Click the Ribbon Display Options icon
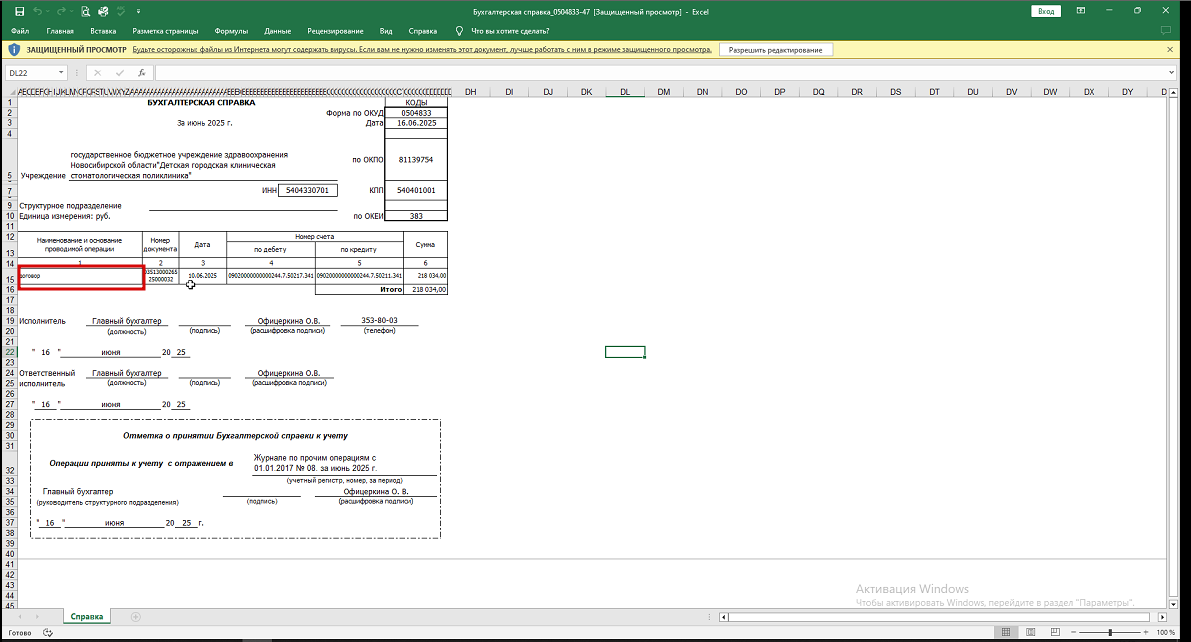 click(1081, 11)
